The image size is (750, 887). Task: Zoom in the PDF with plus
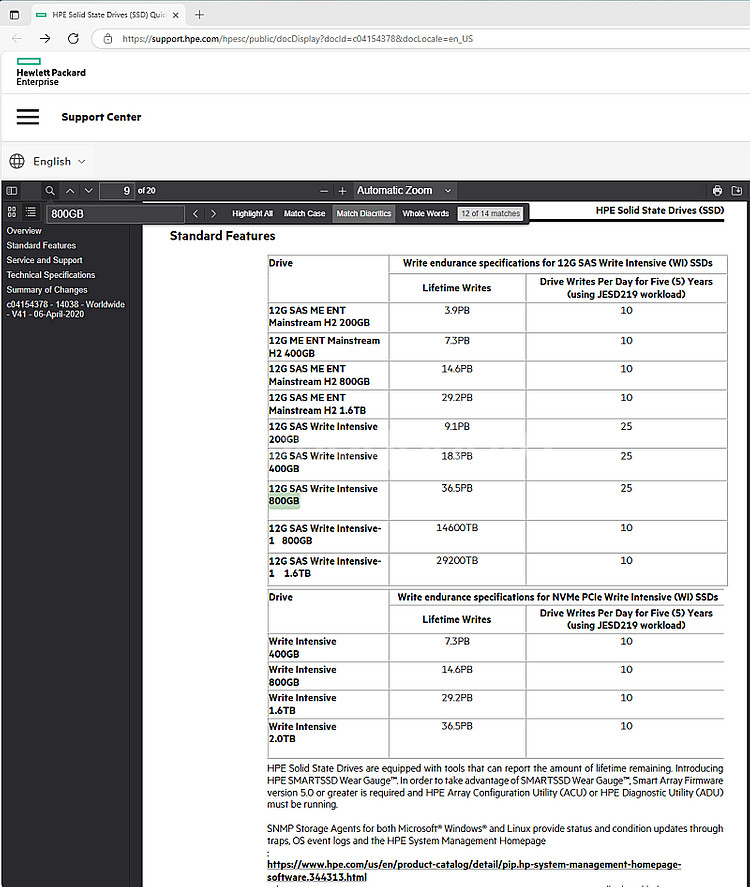(x=342, y=191)
